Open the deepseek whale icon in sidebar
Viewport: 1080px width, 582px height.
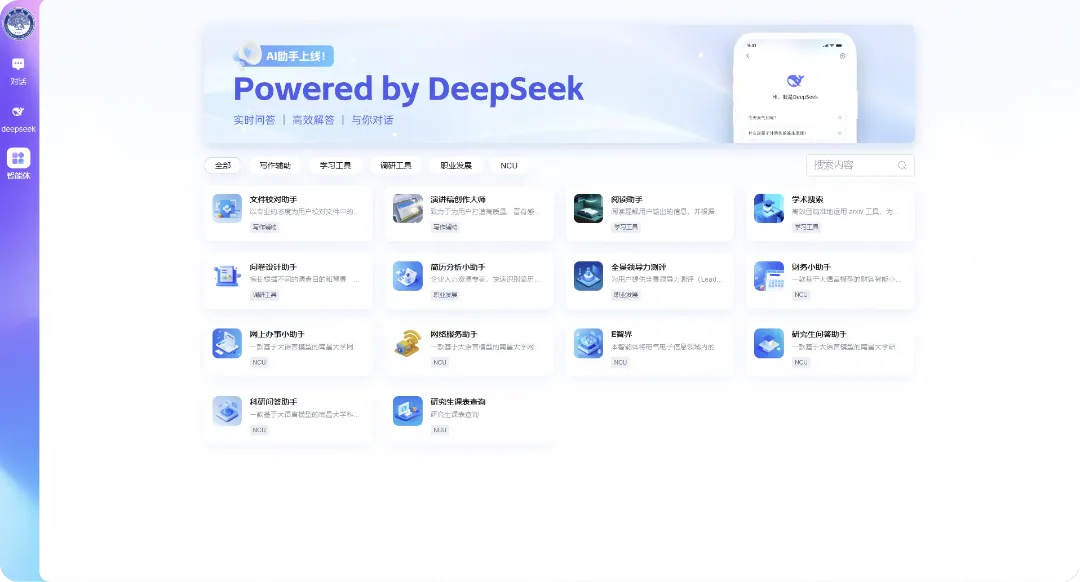(19, 112)
